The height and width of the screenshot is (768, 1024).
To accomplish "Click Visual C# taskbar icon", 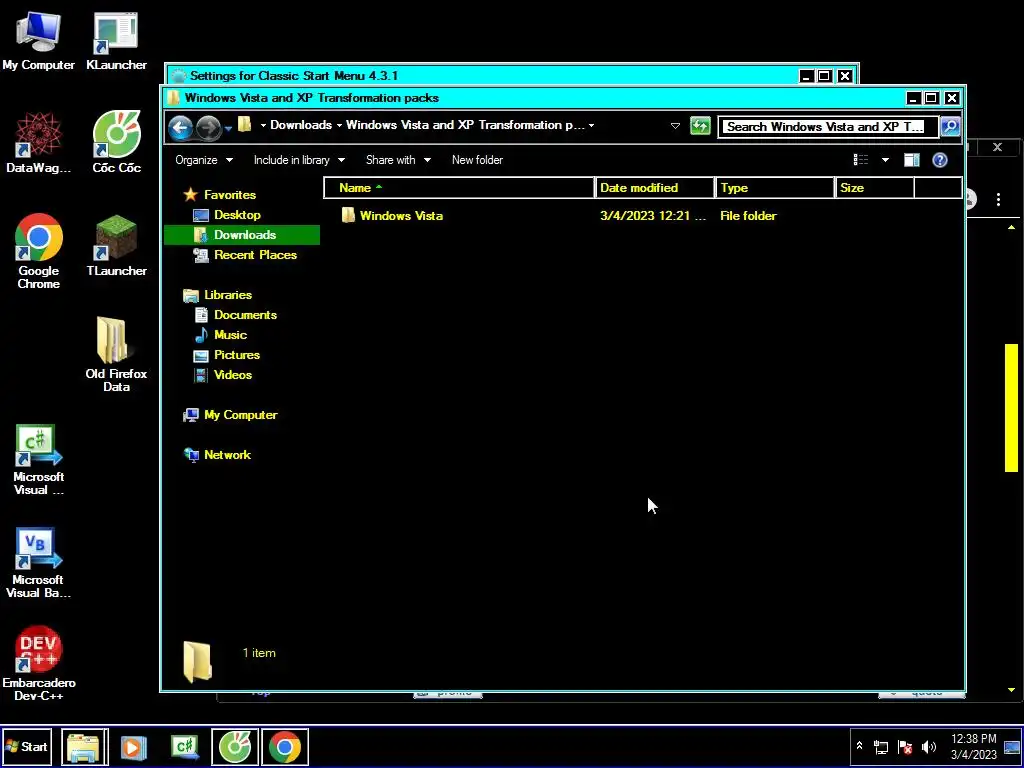I will (185, 747).
